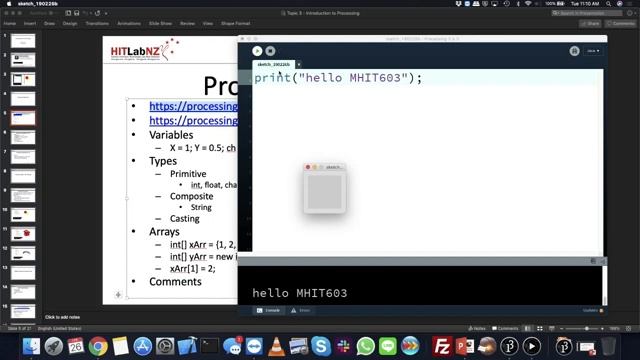Screen dimensions: 640x360
Task: Click the Share button in PowerPoint
Action: coord(590,24)
